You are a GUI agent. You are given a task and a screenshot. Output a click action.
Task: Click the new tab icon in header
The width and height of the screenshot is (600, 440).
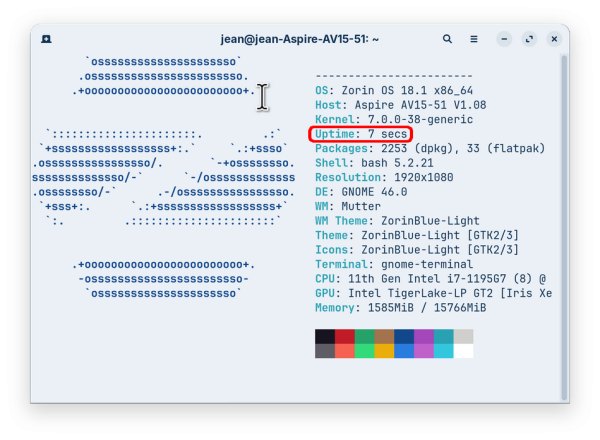pos(46,39)
